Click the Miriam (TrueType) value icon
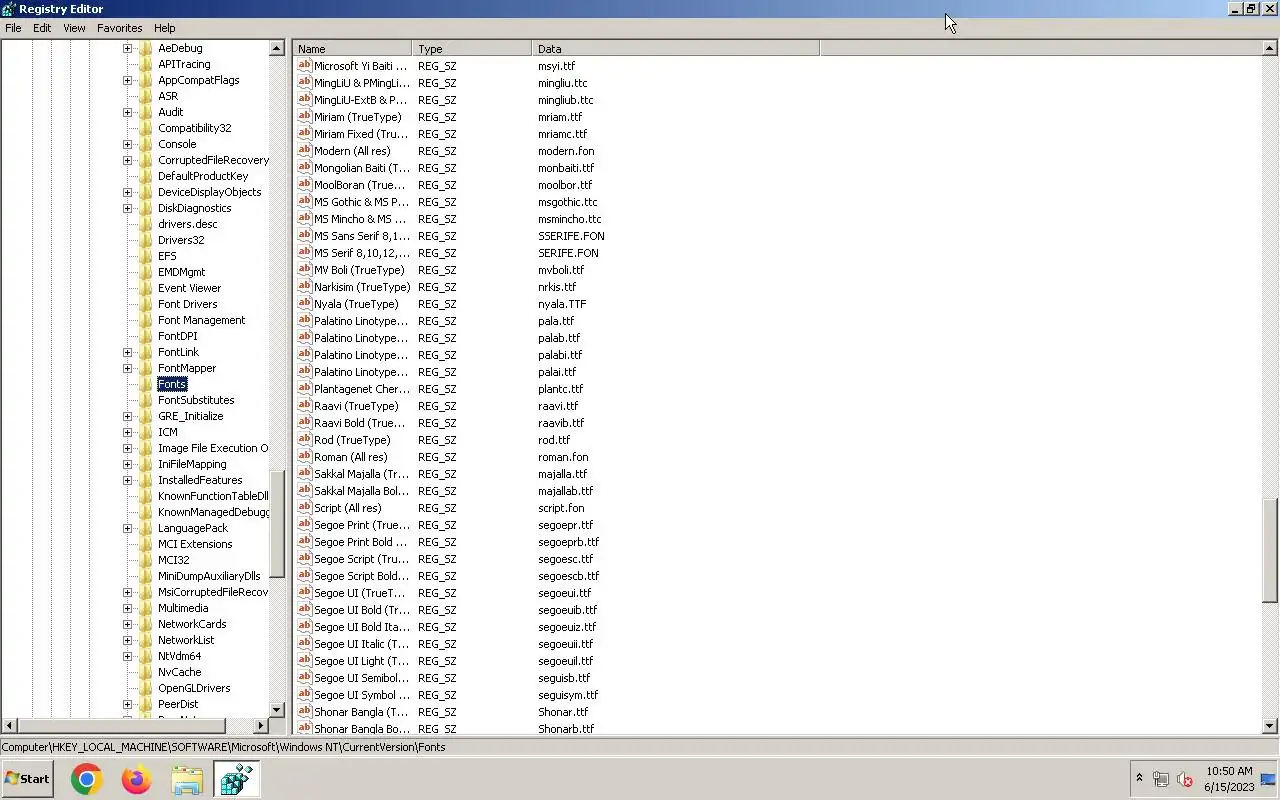Screen dimensions: 1280x800 tap(305, 117)
